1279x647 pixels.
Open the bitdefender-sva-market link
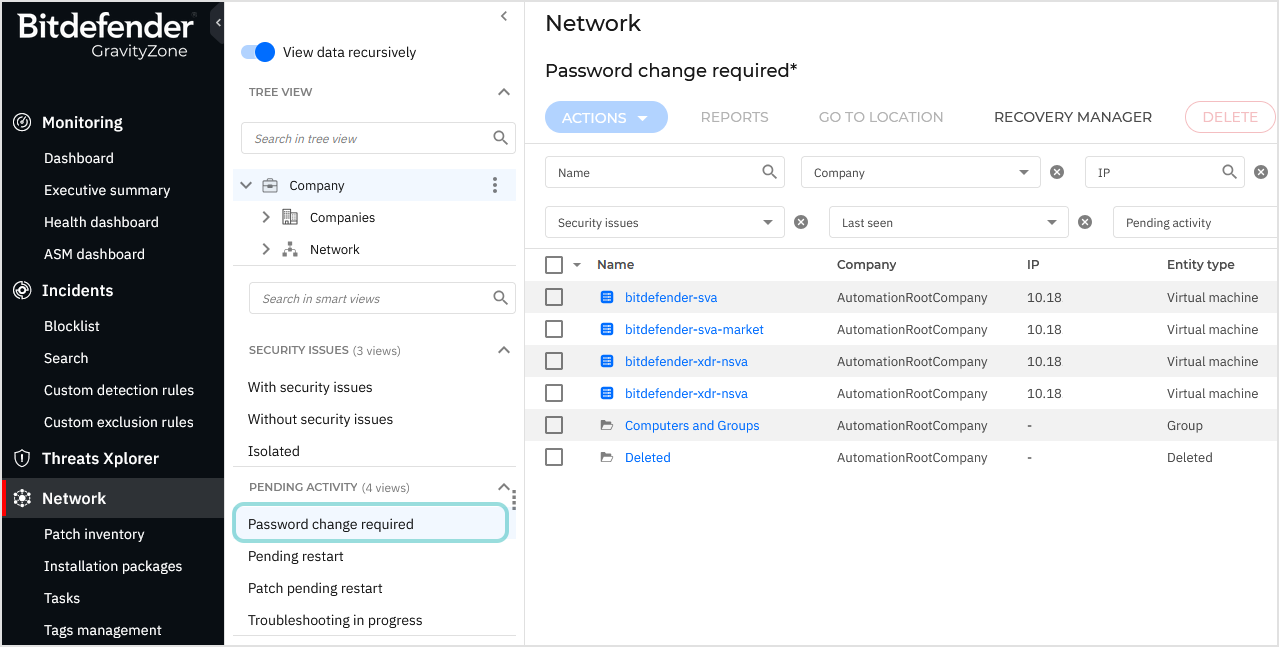[694, 329]
